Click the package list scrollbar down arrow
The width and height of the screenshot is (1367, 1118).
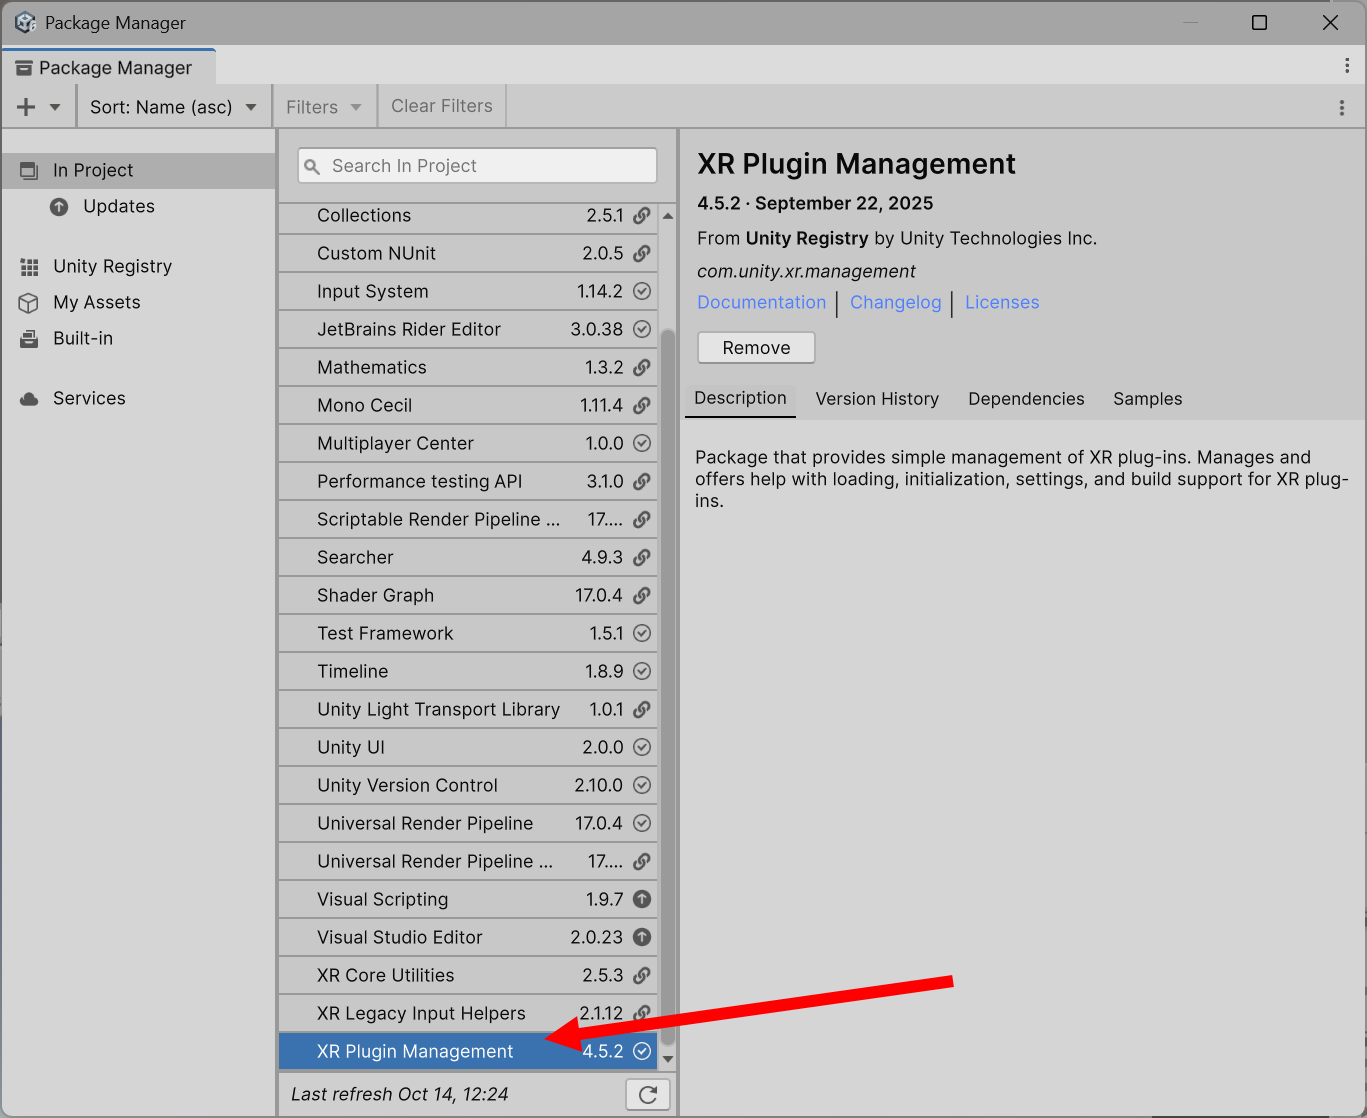[668, 1058]
